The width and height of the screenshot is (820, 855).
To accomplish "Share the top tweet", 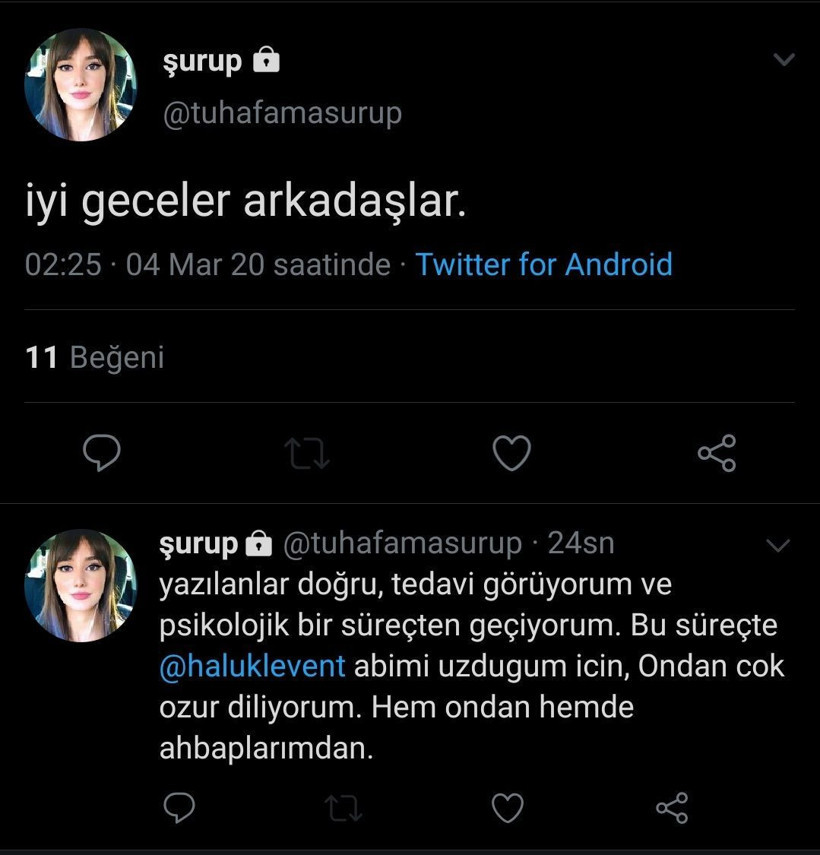I will click(716, 453).
